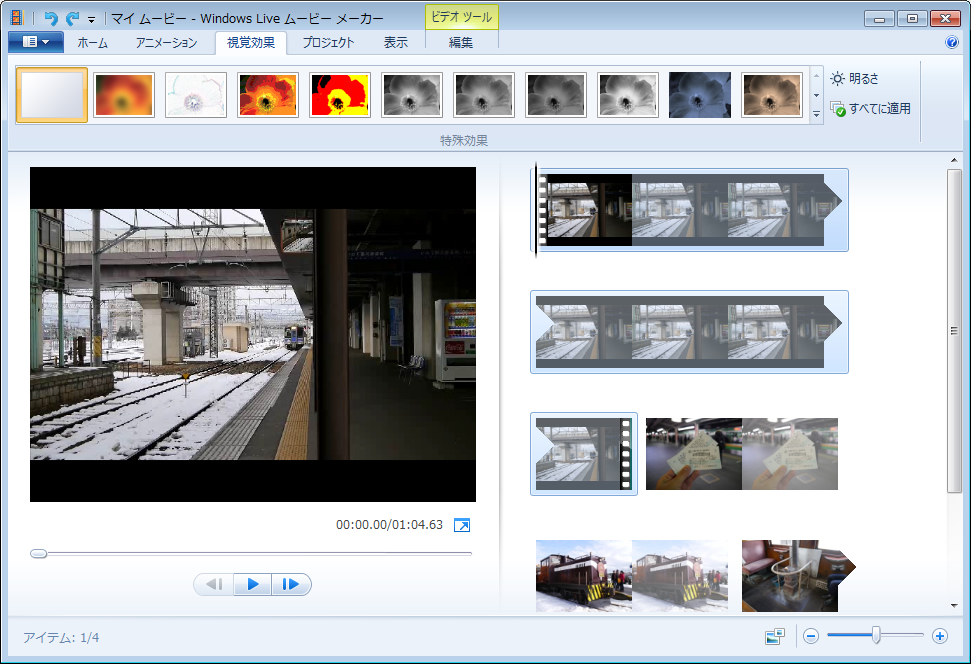Open the blue application menu dropdown
Viewport: 971px width, 664px height.
pyautogui.click(x=36, y=42)
